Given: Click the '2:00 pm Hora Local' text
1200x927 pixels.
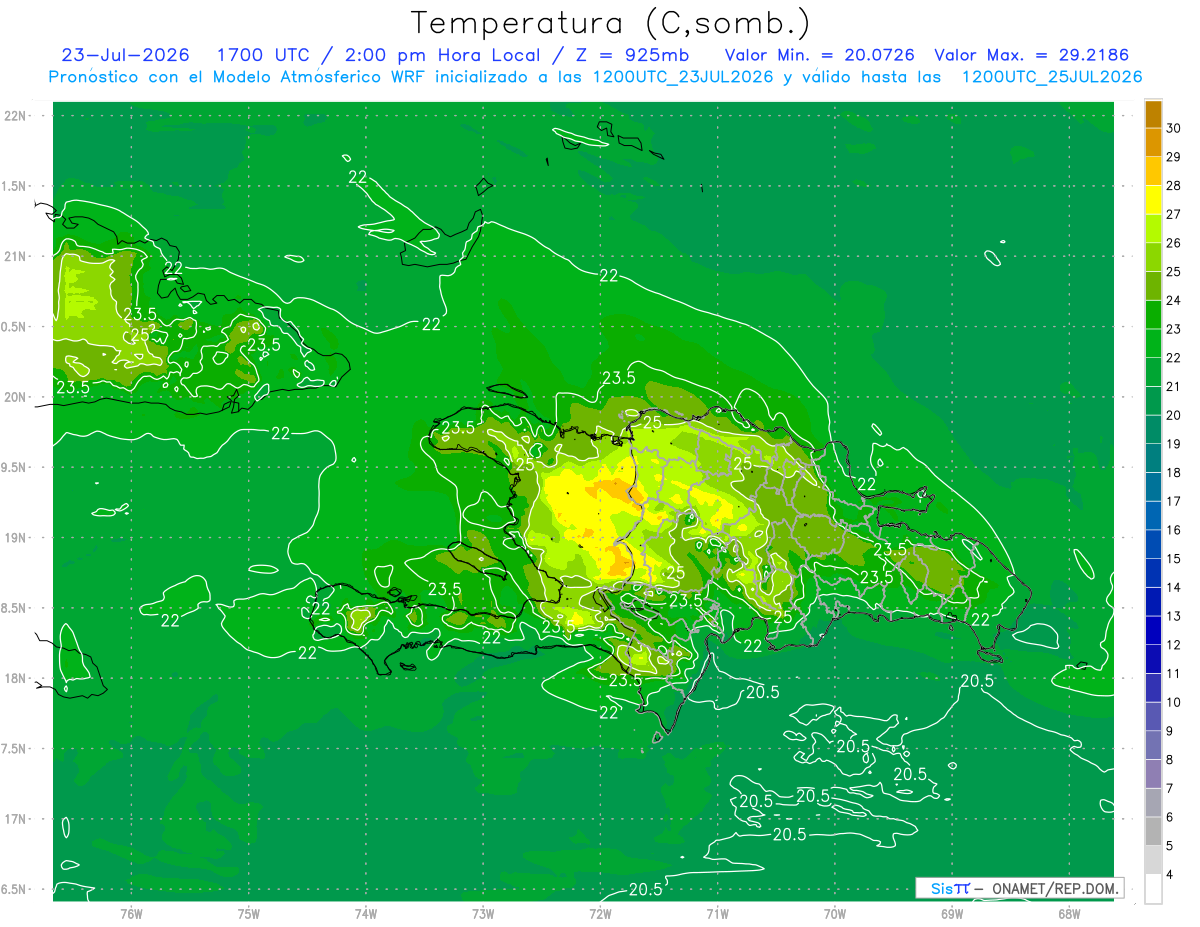Looking at the screenshot, I should (442, 55).
